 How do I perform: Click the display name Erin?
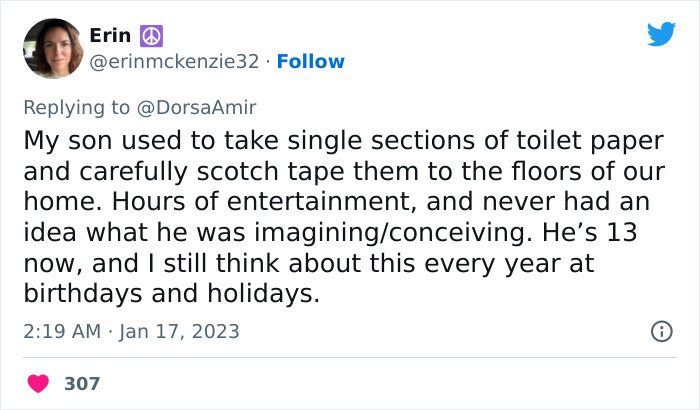pos(108,35)
